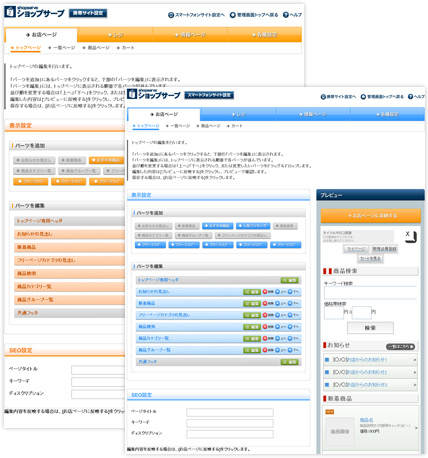The image size is (428, 458).
Task: Switch to 情報ページ tab in blue window
Action: tap(313, 114)
